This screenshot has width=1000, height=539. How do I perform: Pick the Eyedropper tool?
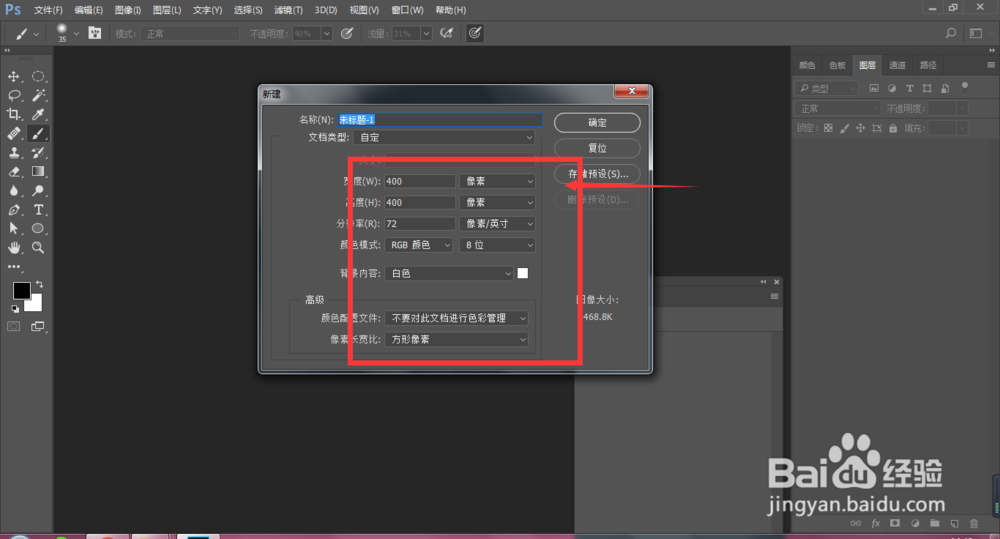39,115
